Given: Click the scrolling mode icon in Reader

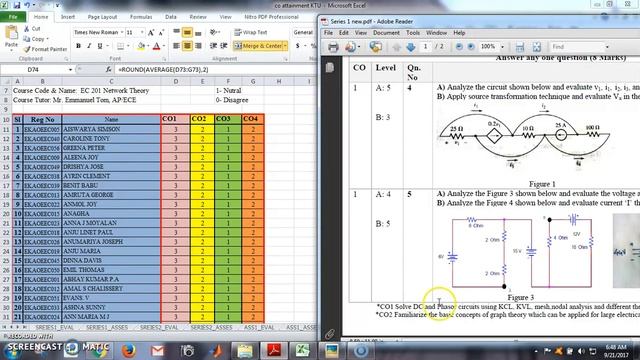Looking at the screenshot, I should pyautogui.click(x=520, y=47).
